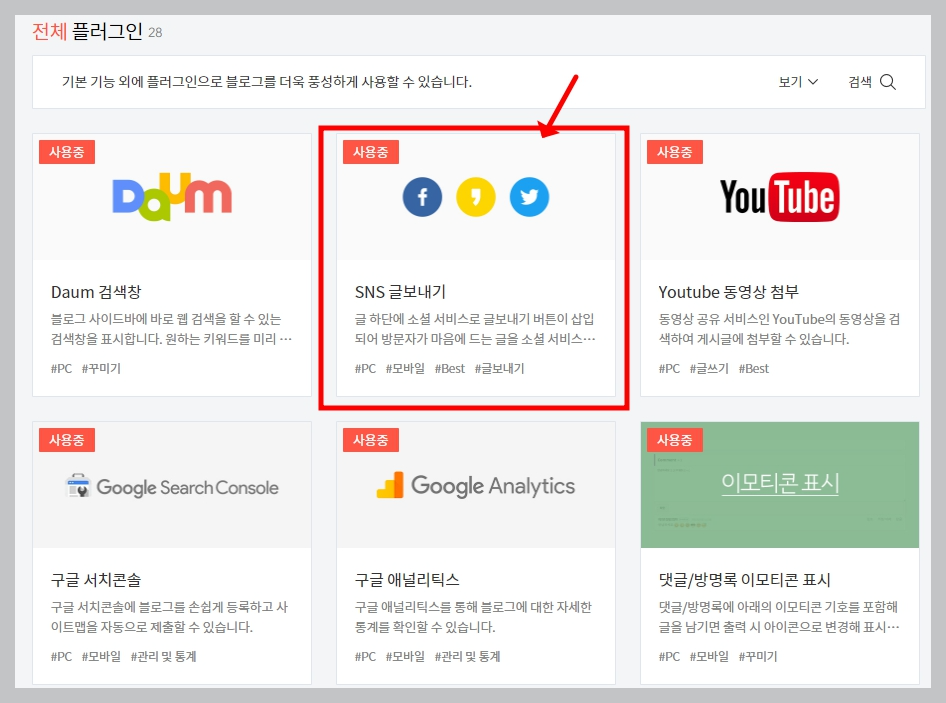Screen dimensions: 946x703
Task: Select #관리 및 통계 tag under 구글 애널리틱스
Action: (468, 656)
